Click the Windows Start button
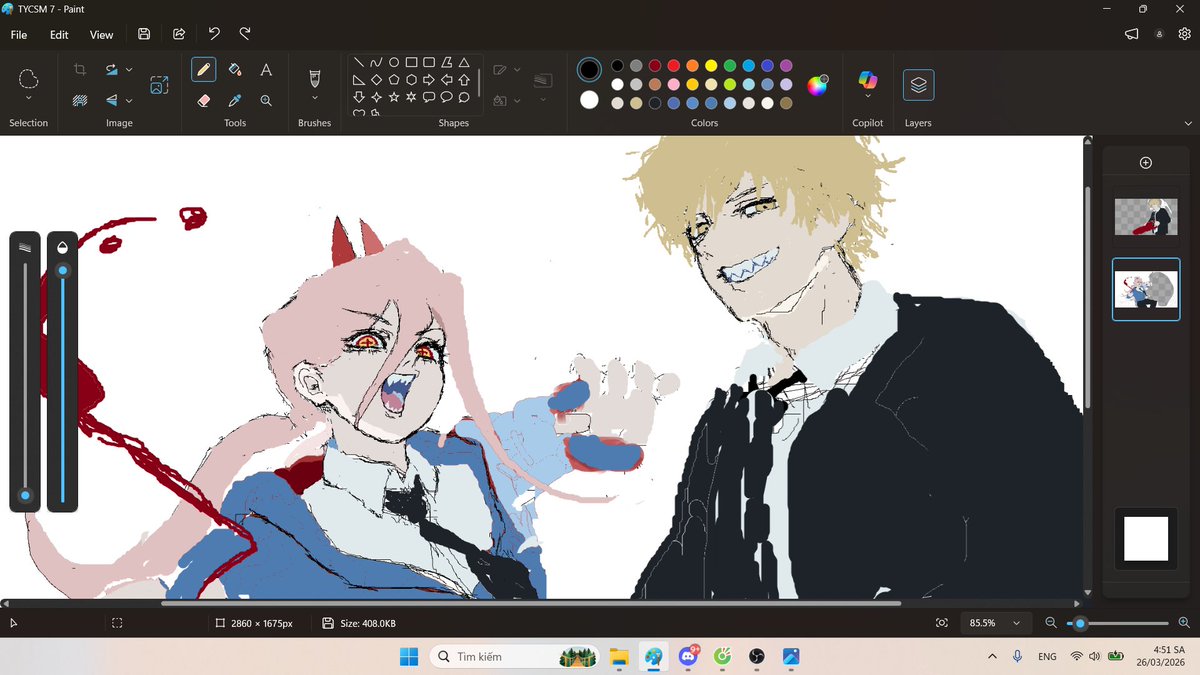 click(409, 657)
